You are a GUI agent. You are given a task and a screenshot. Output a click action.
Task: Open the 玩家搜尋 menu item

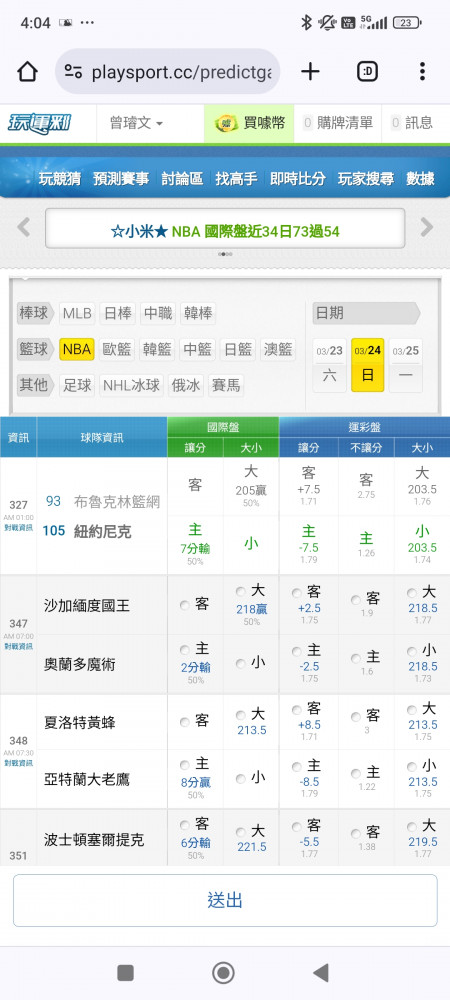(366, 179)
